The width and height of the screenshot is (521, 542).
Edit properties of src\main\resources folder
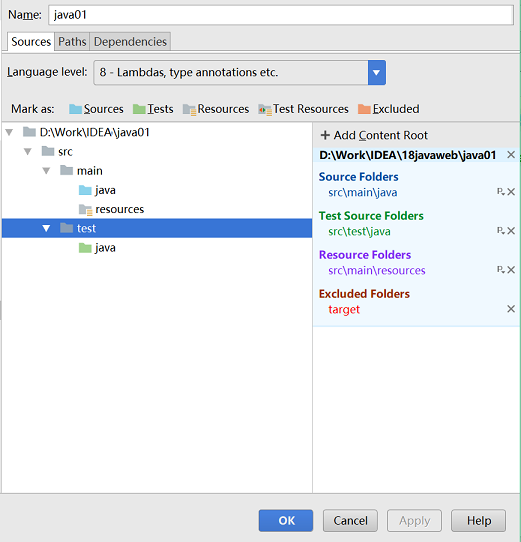(x=501, y=270)
